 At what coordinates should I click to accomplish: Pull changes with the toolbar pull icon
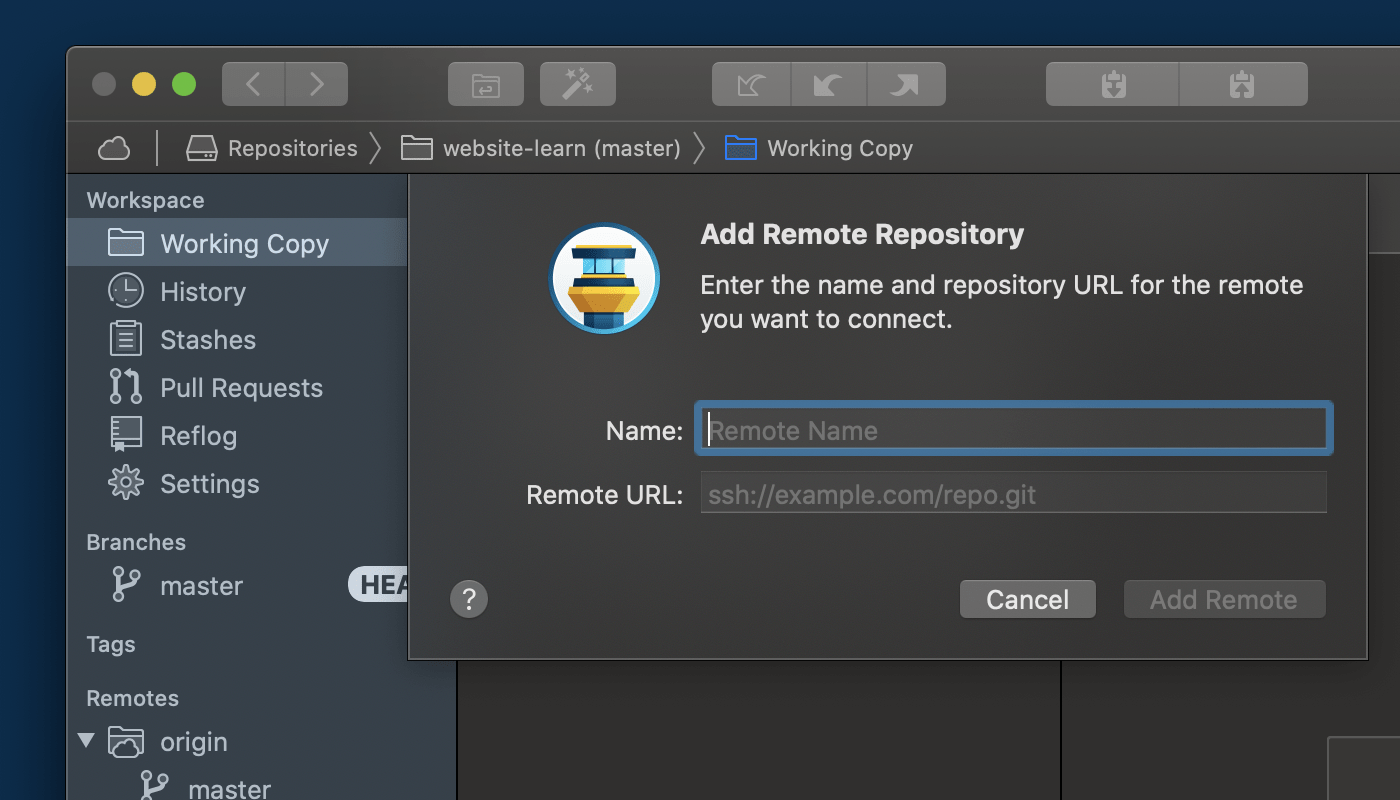coord(829,84)
